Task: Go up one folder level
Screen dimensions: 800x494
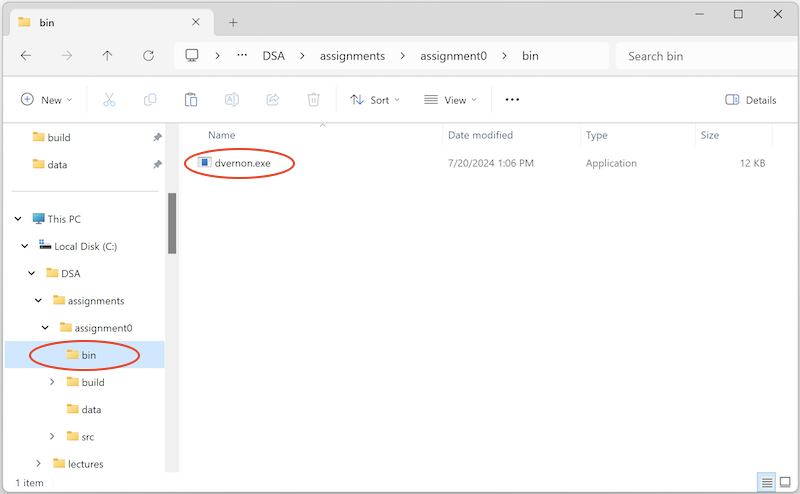Action: (x=108, y=56)
